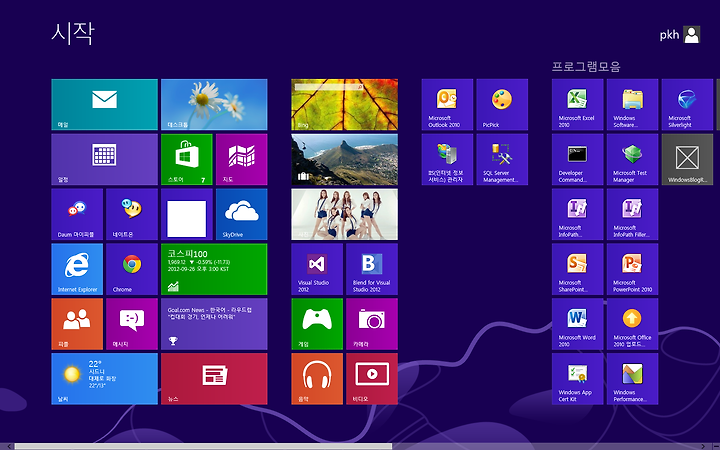Open the weather tile showing 22°

pos(104,379)
